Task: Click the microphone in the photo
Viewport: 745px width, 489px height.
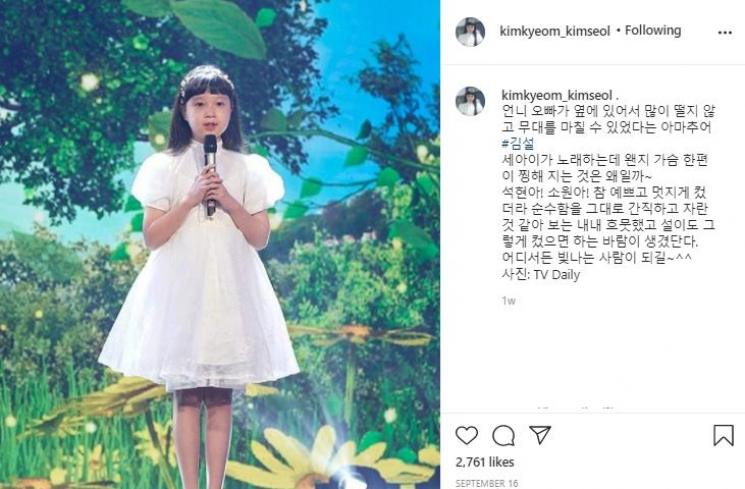Action: point(210,175)
